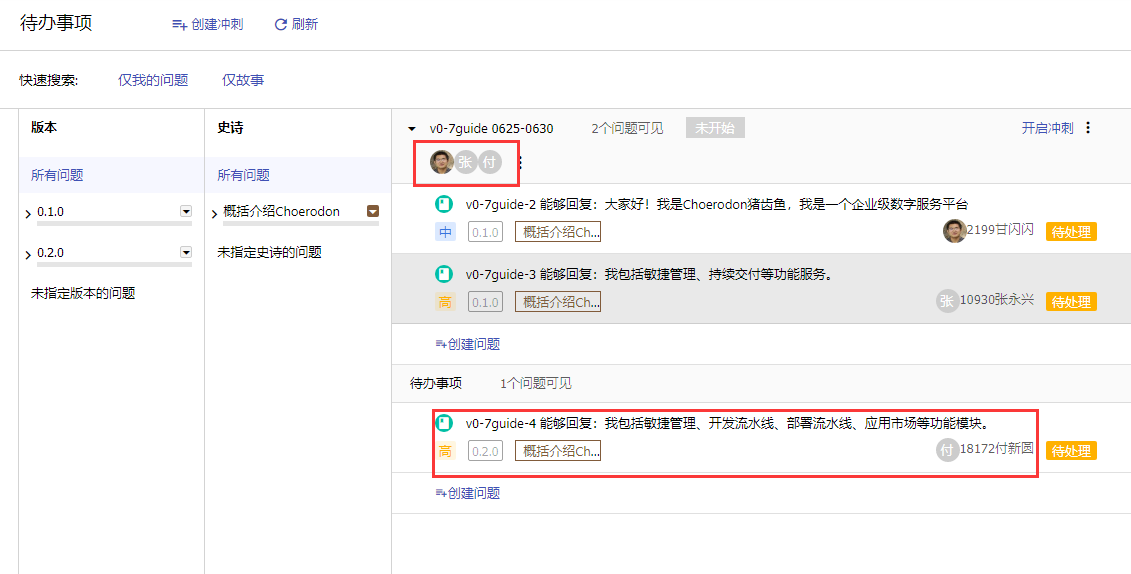Open dropdown menu for version 0.1.0
Viewport: 1131px width, 574px height.
click(186, 211)
